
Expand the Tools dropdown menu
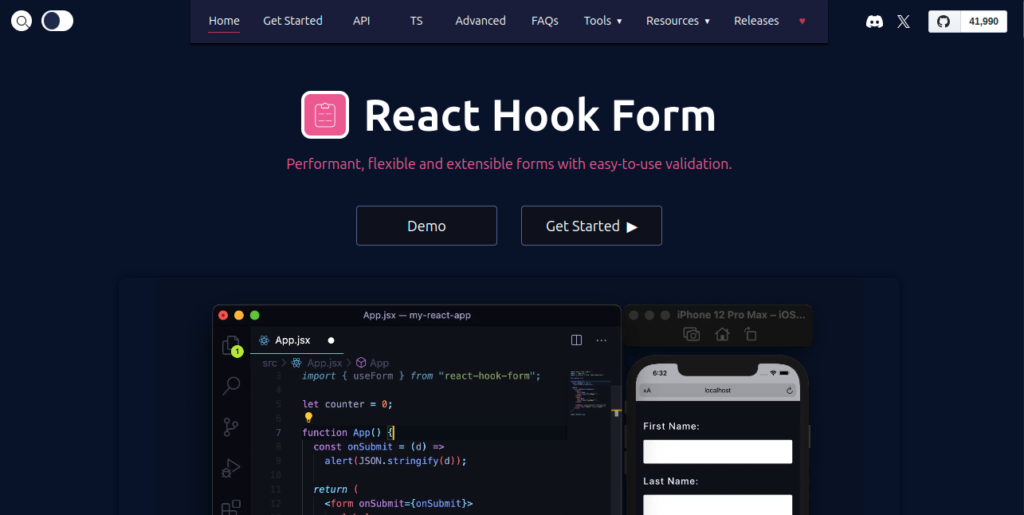point(603,21)
